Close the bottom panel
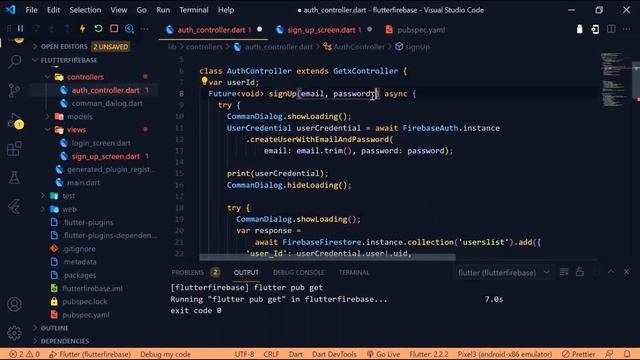Screen dimensions: 640x360 627,272
